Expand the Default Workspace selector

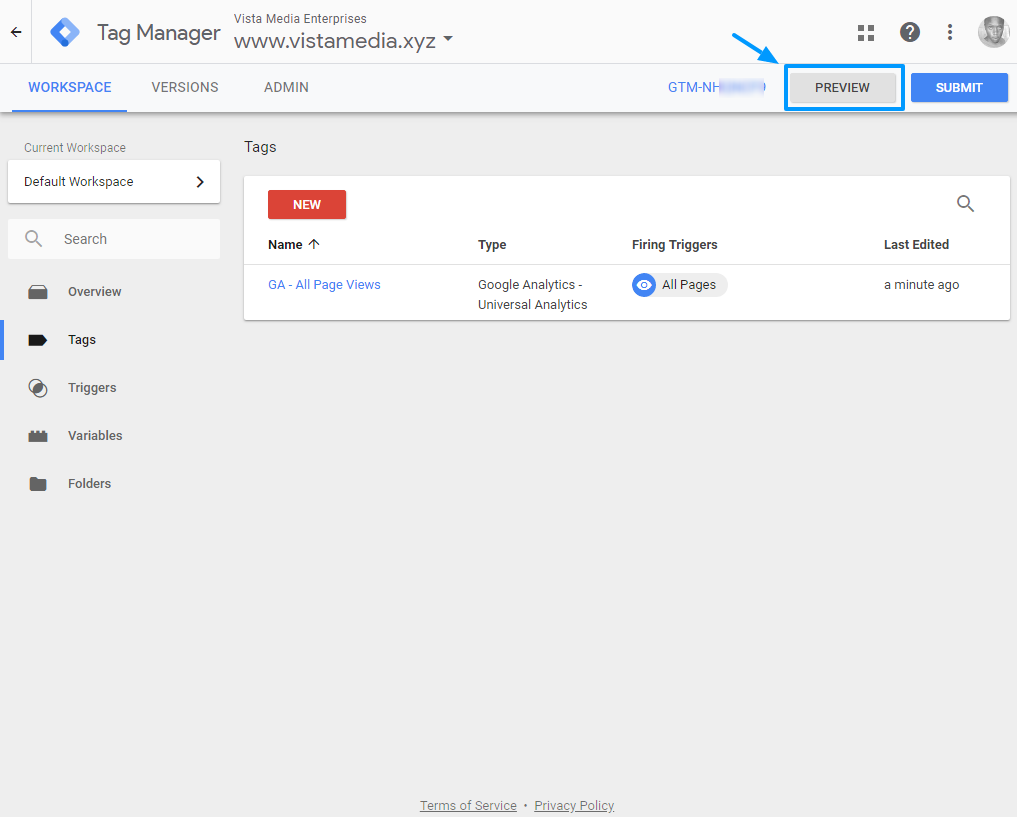114,182
